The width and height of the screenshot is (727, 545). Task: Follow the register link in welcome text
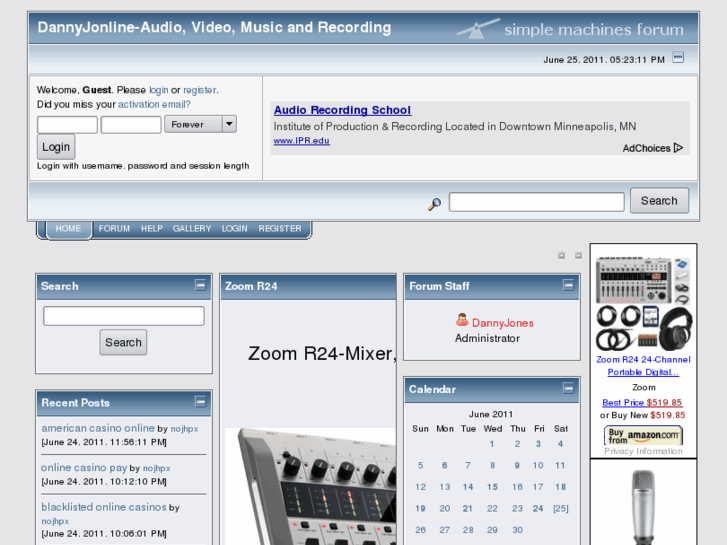[x=199, y=90]
